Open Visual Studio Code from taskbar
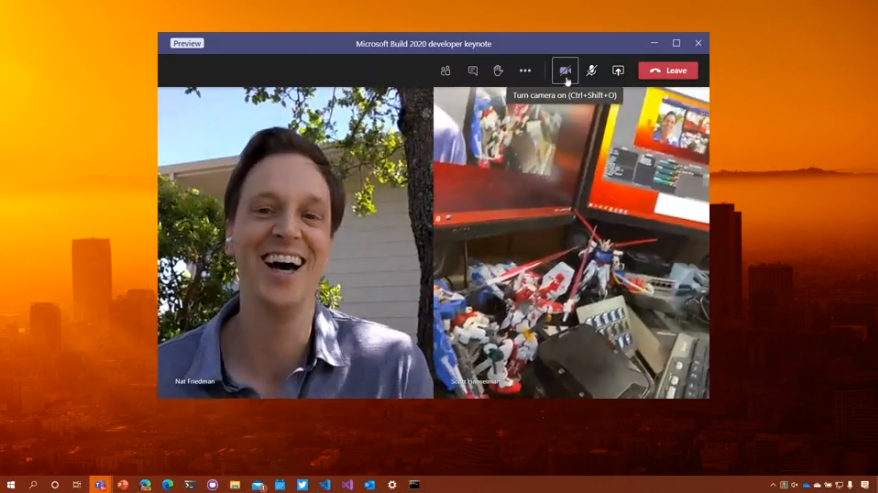The height and width of the screenshot is (493, 878). pos(325,485)
